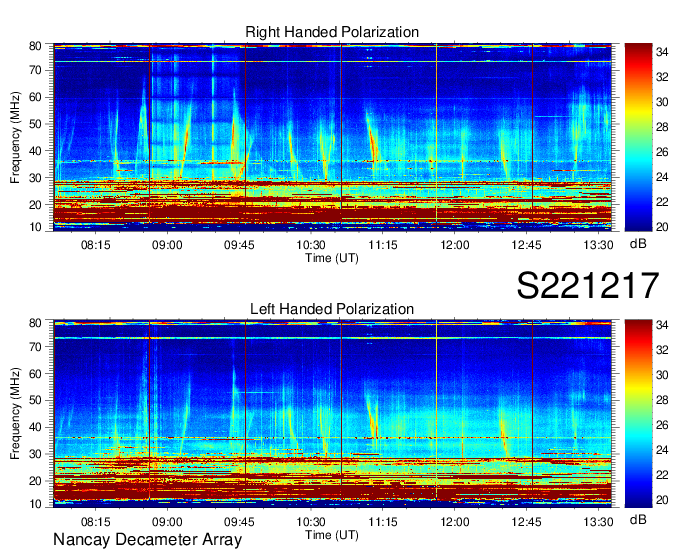Pick the 12:45 tick on Left Handed time axis
The image size is (680, 552).
pyautogui.click(x=526, y=522)
